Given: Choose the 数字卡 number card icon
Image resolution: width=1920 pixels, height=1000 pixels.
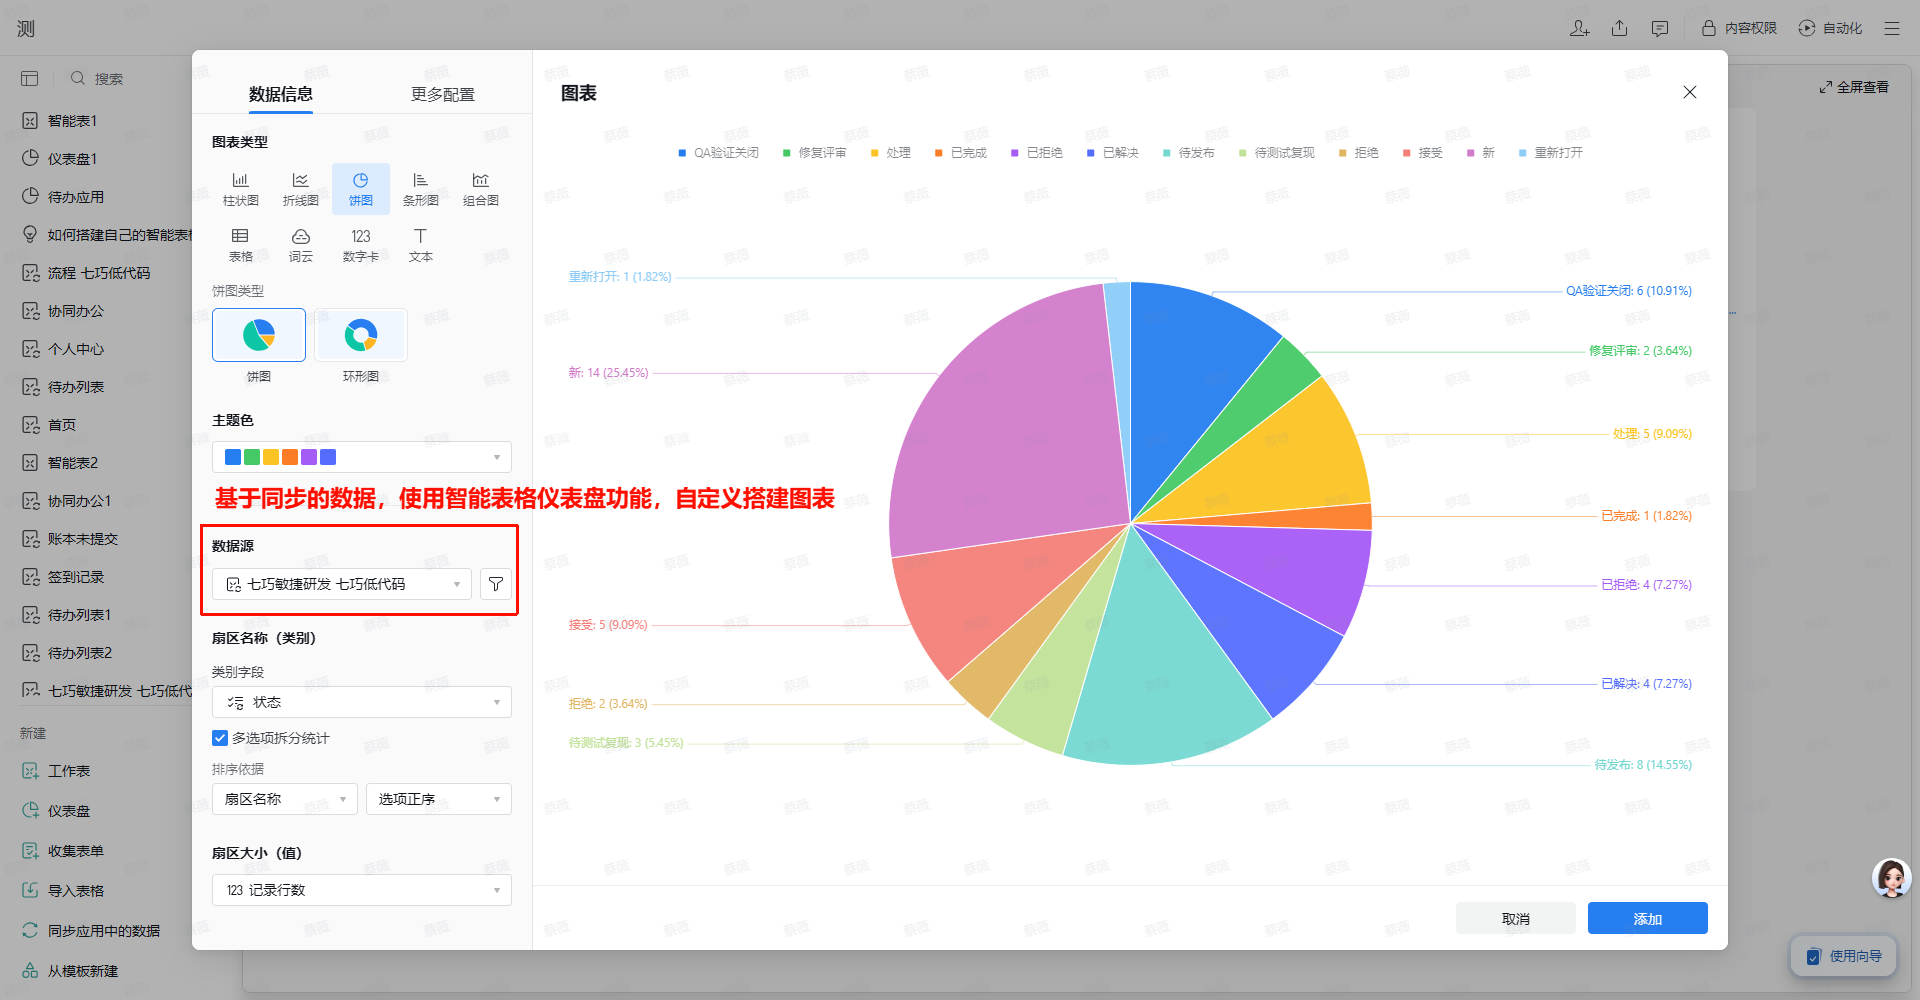Looking at the screenshot, I should click(x=360, y=244).
